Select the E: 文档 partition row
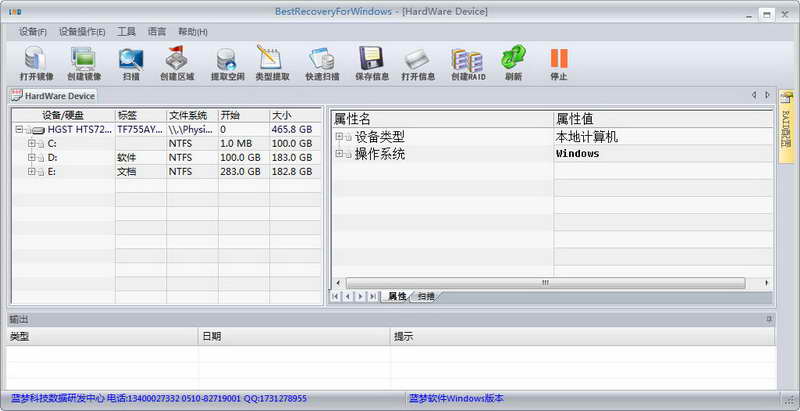This screenshot has width=800, height=411. tap(167, 172)
